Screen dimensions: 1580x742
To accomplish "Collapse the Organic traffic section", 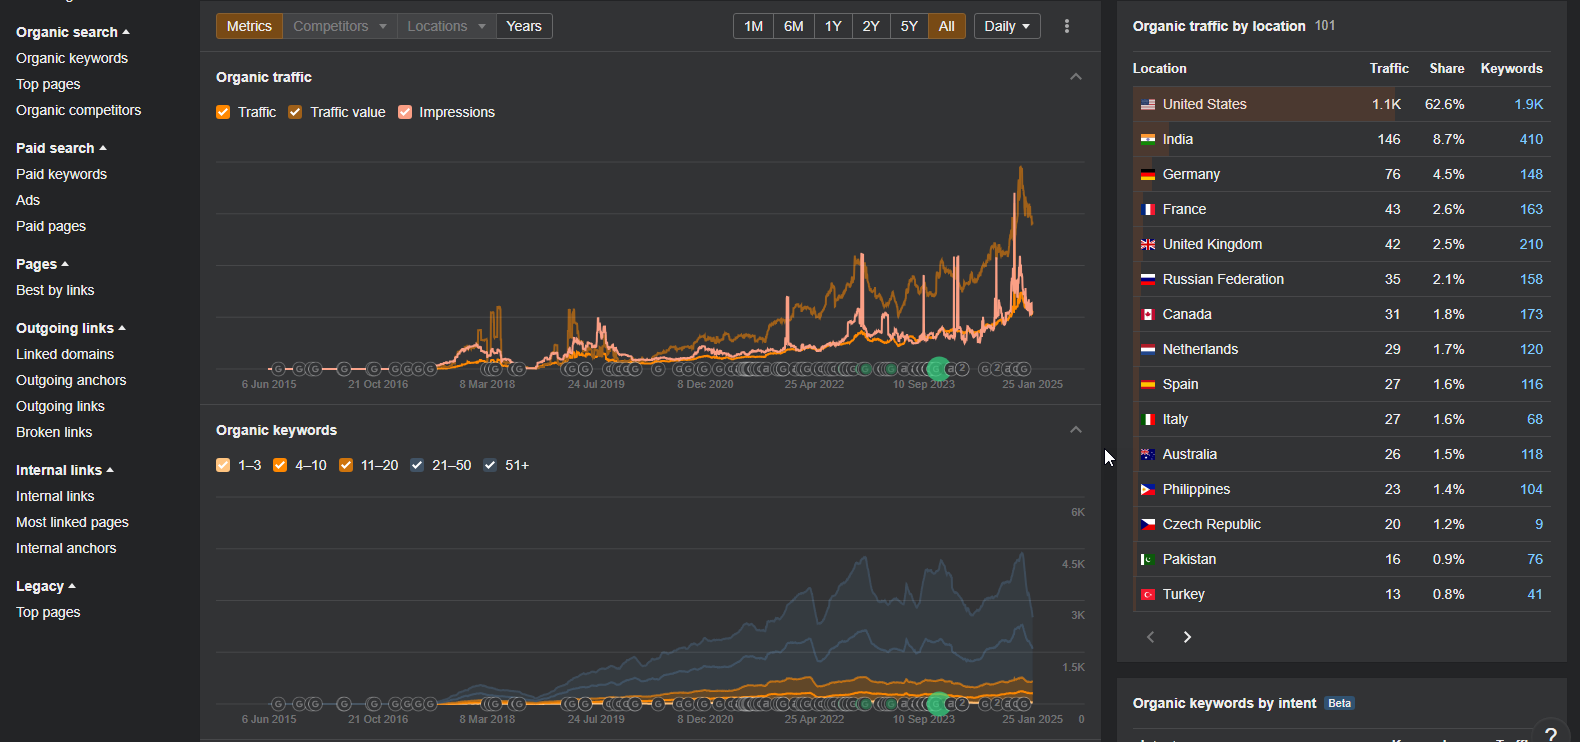I will pyautogui.click(x=1076, y=77).
